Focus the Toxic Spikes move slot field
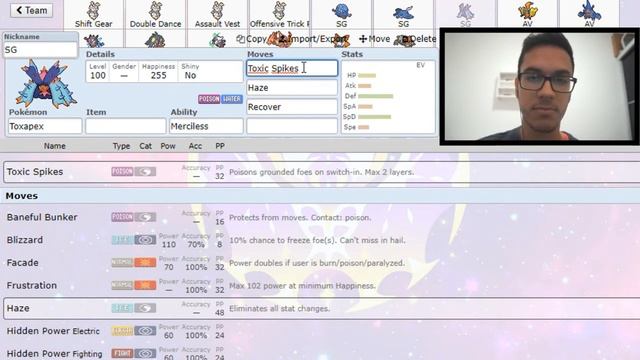 point(292,68)
